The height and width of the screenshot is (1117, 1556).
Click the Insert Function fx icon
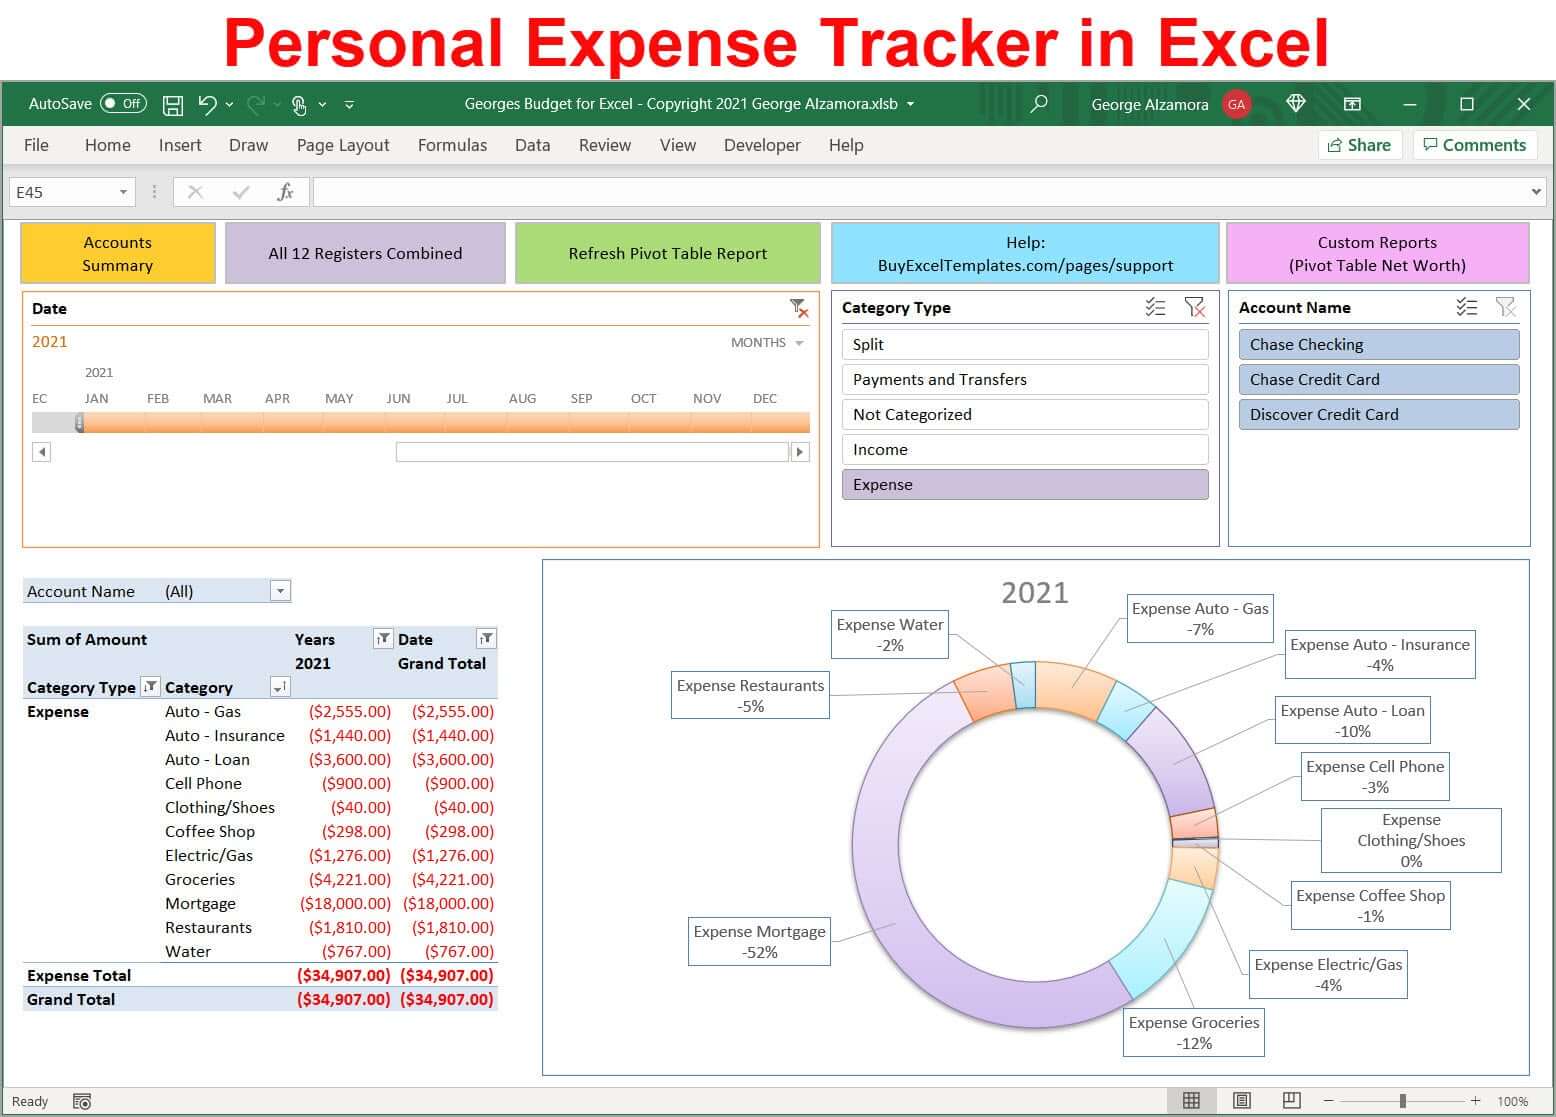pyautogui.click(x=285, y=192)
